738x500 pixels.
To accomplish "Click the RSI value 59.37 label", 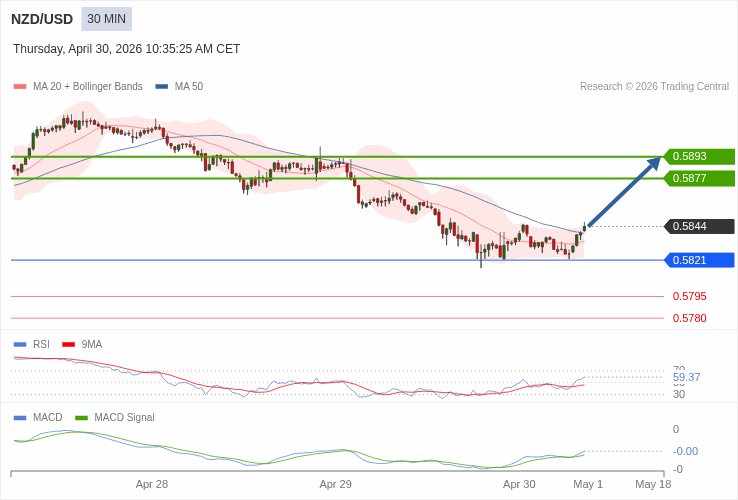I will pyautogui.click(x=686, y=377).
